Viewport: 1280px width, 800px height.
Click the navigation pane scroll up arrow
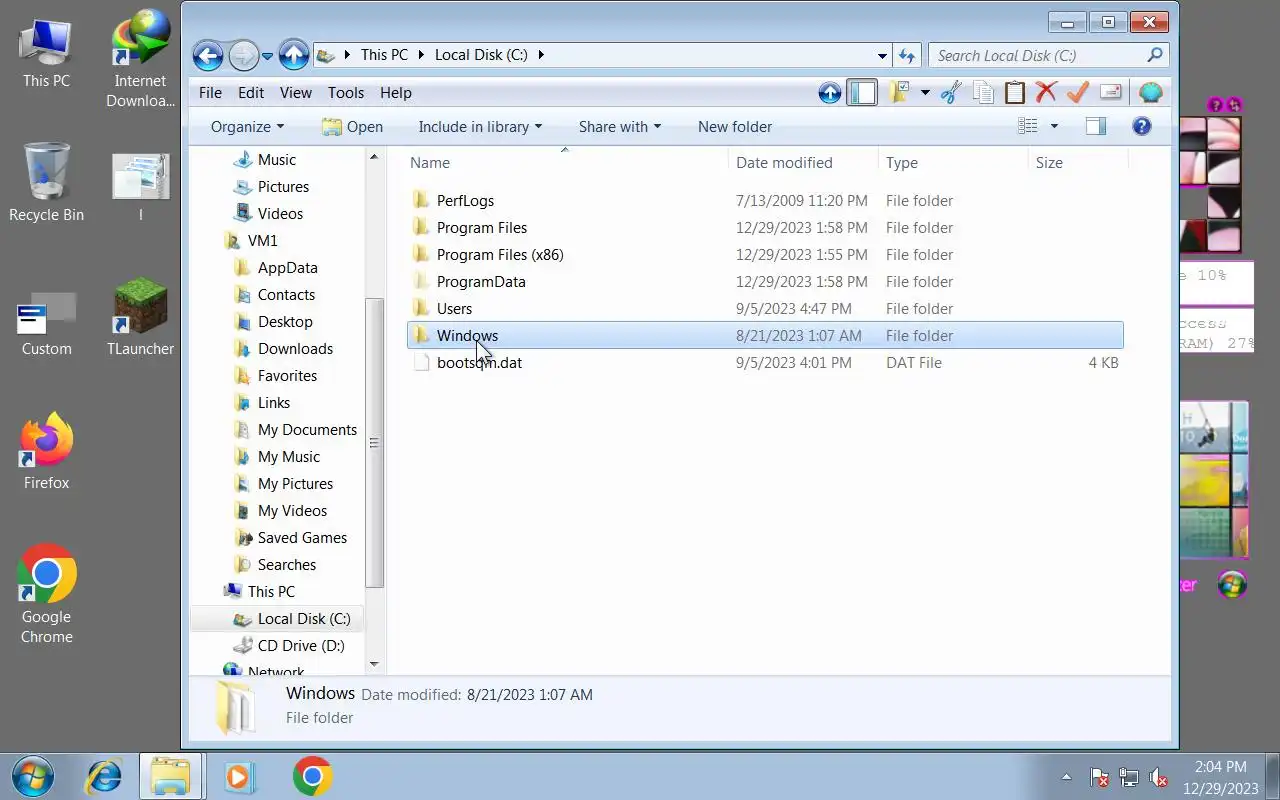(375, 157)
